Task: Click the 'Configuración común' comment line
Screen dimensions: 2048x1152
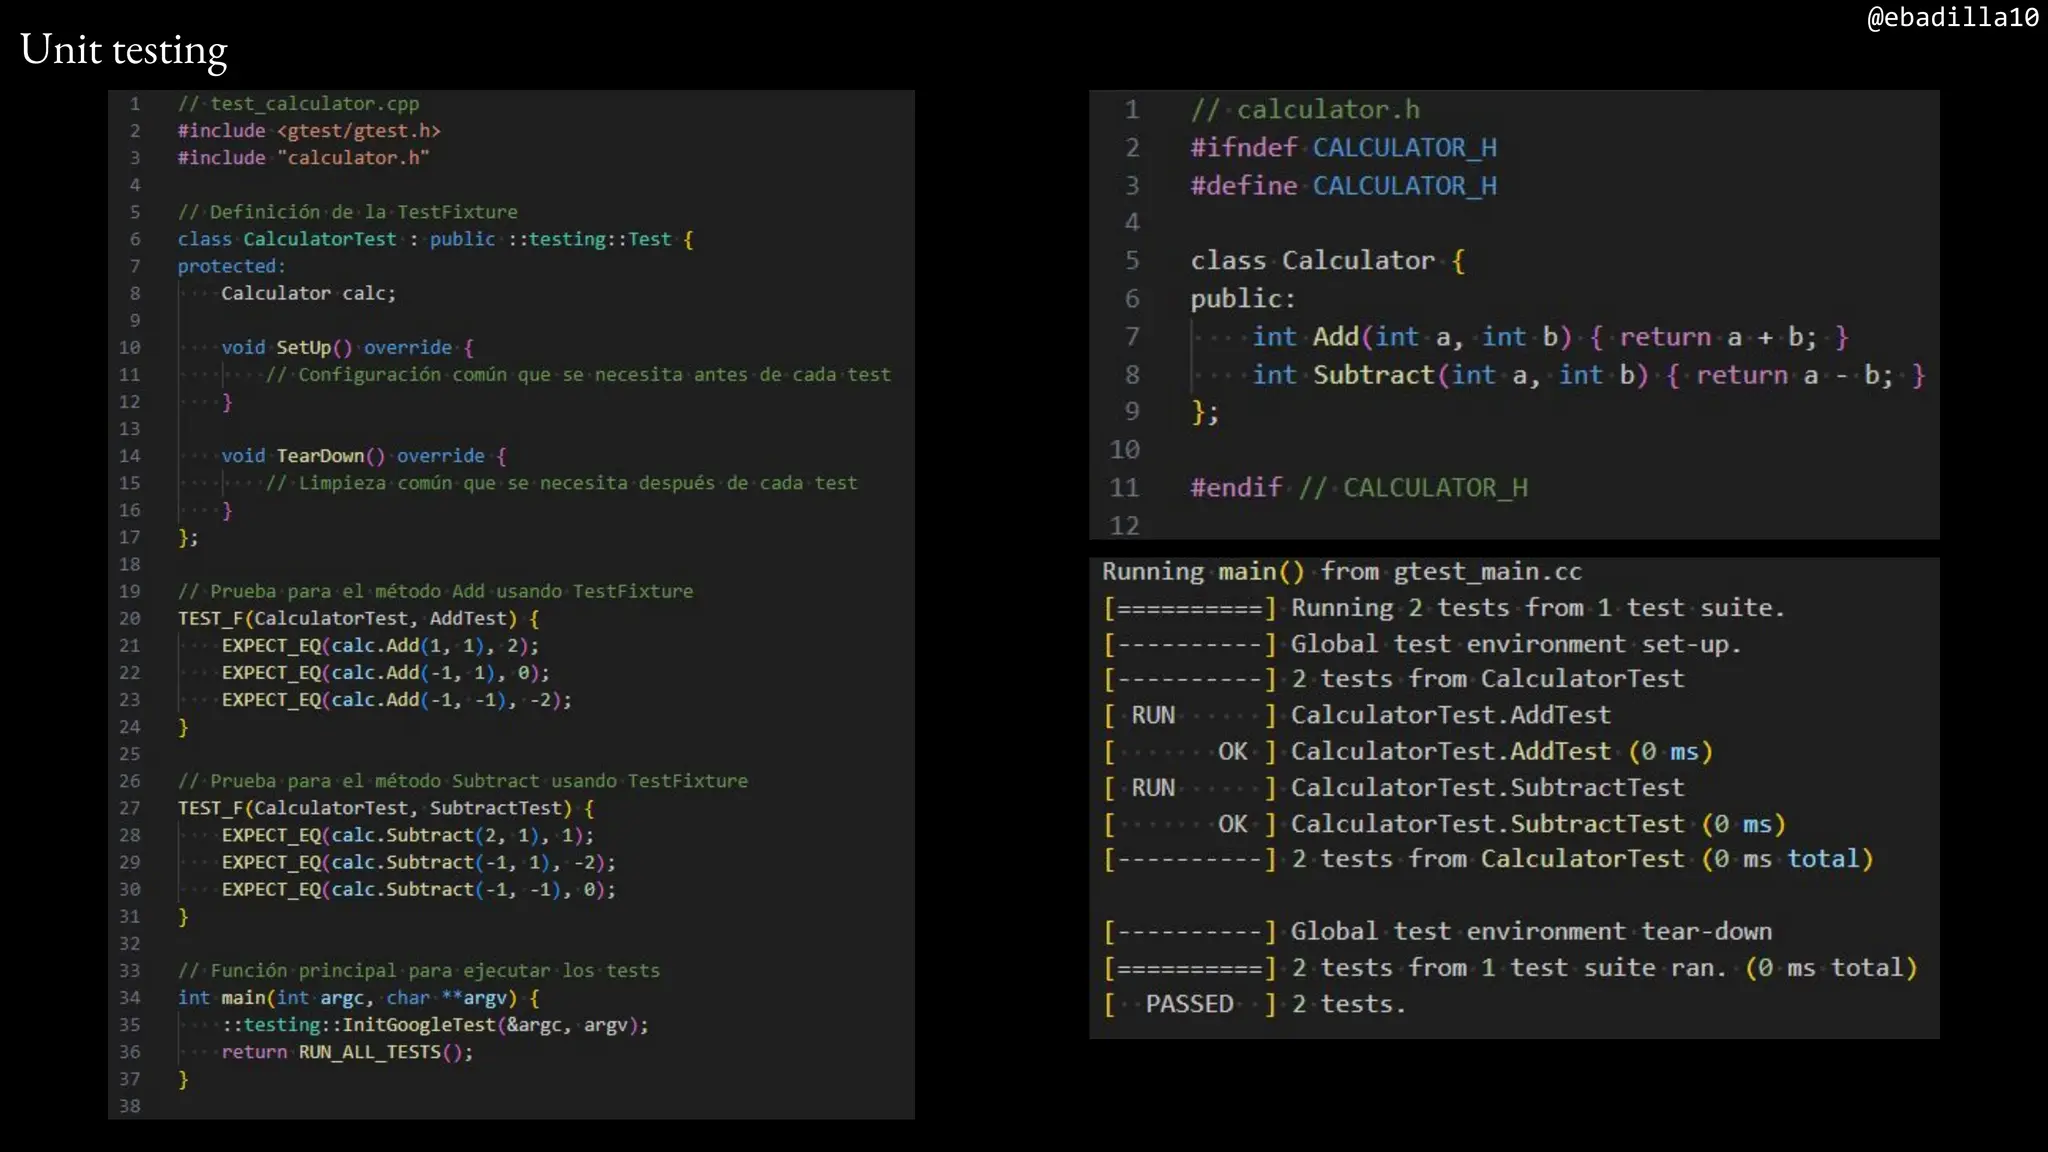Action: (577, 373)
